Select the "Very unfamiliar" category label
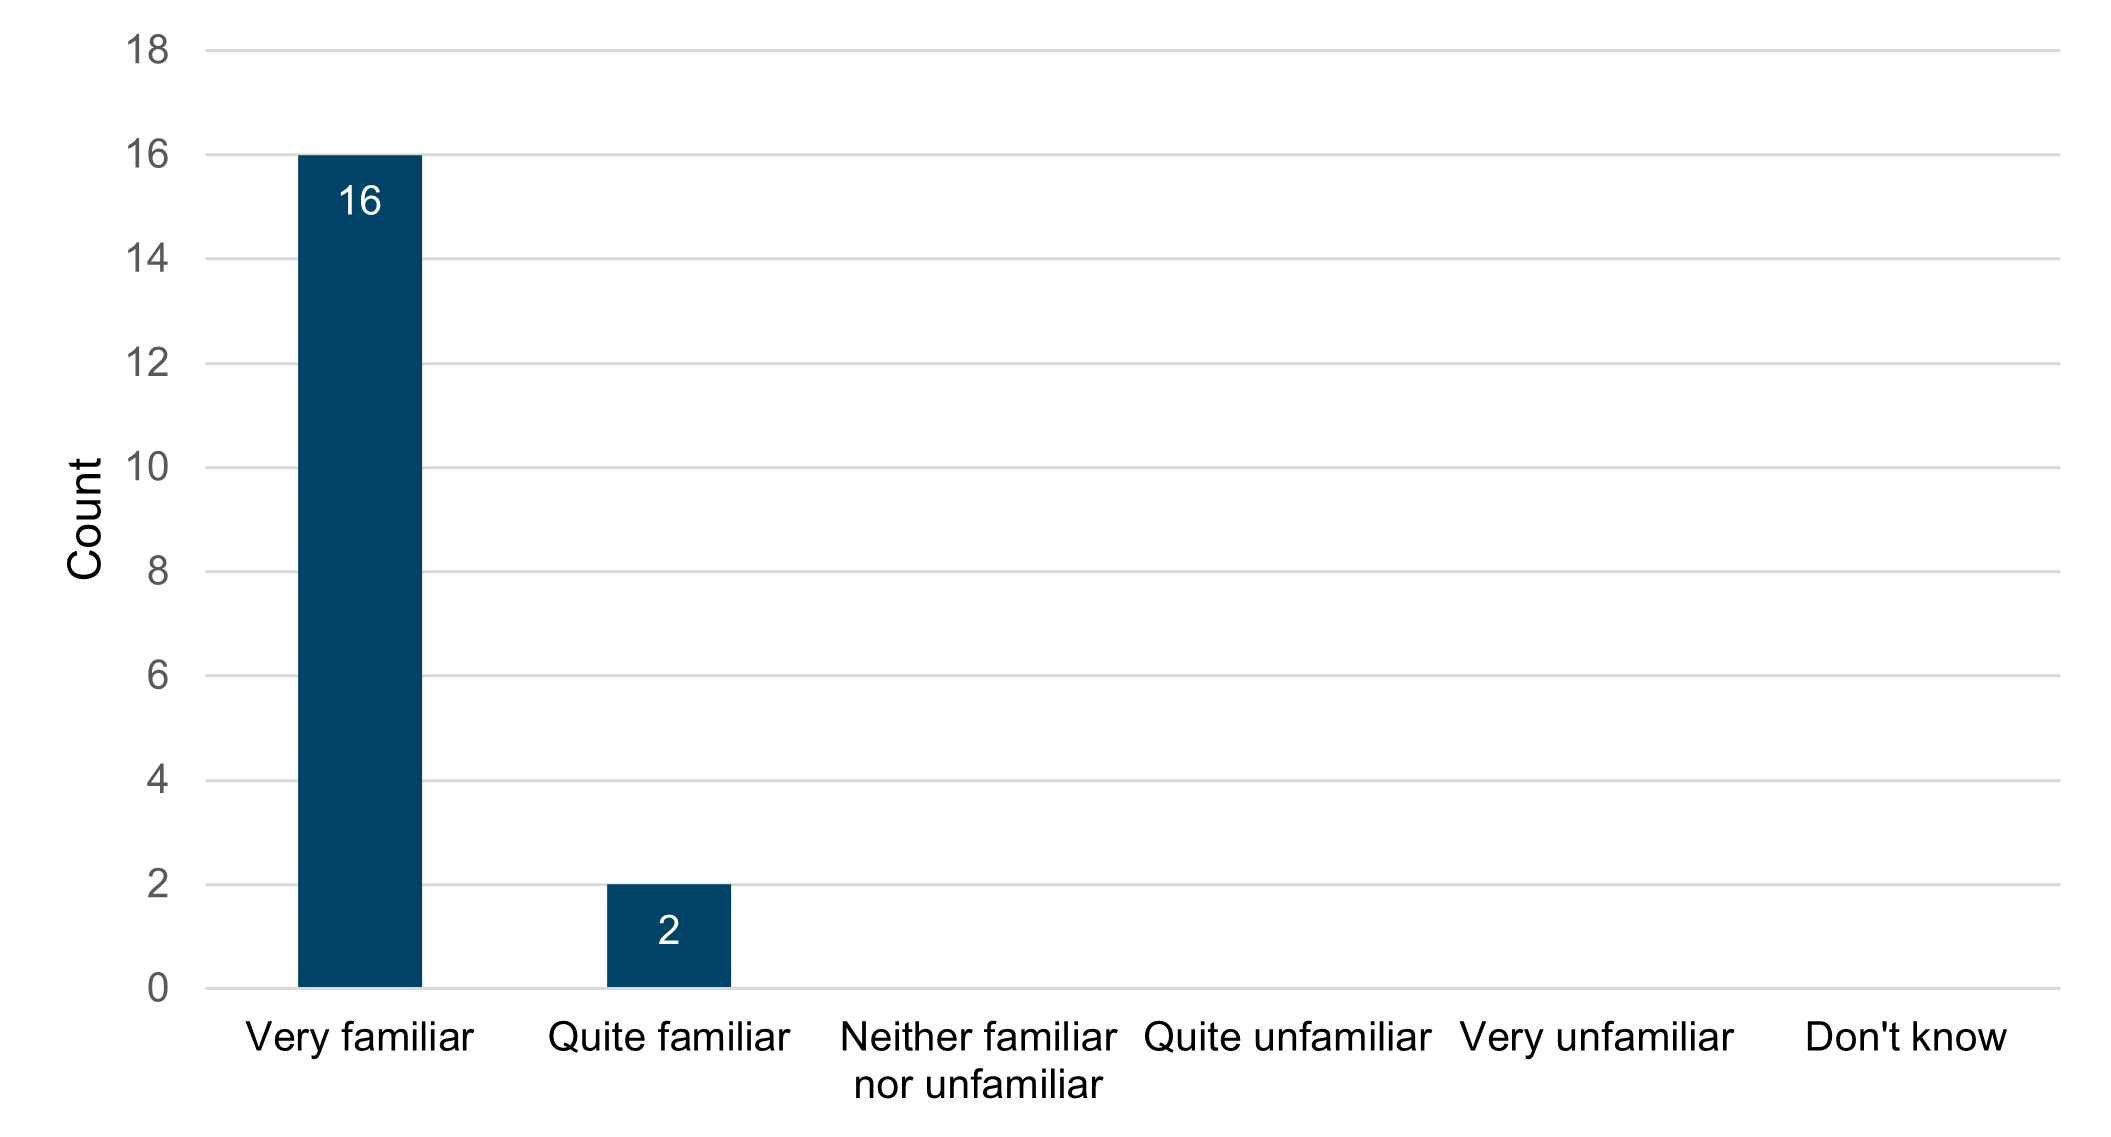 pyautogui.click(x=1596, y=1038)
